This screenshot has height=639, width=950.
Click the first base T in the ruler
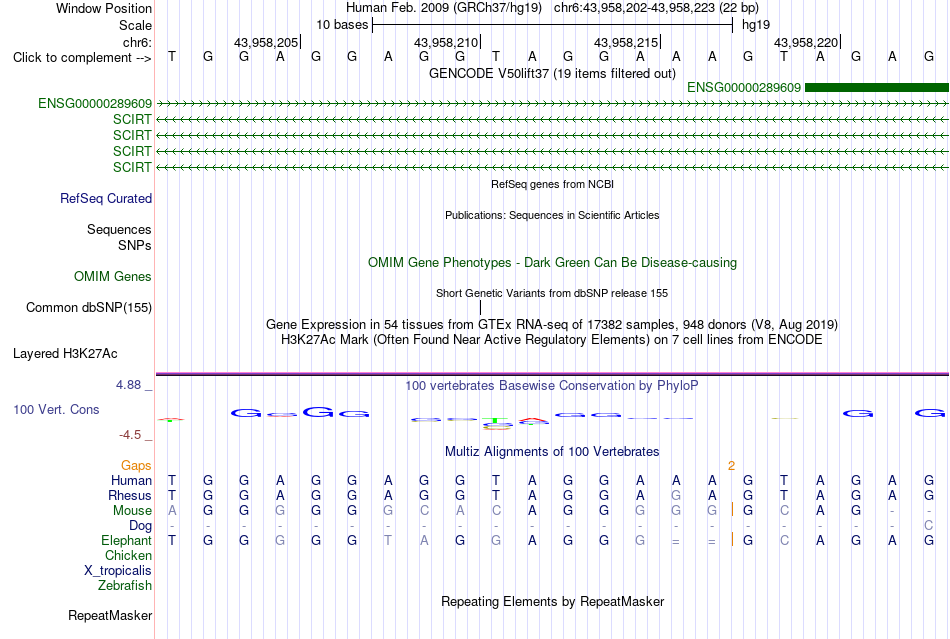point(172,57)
